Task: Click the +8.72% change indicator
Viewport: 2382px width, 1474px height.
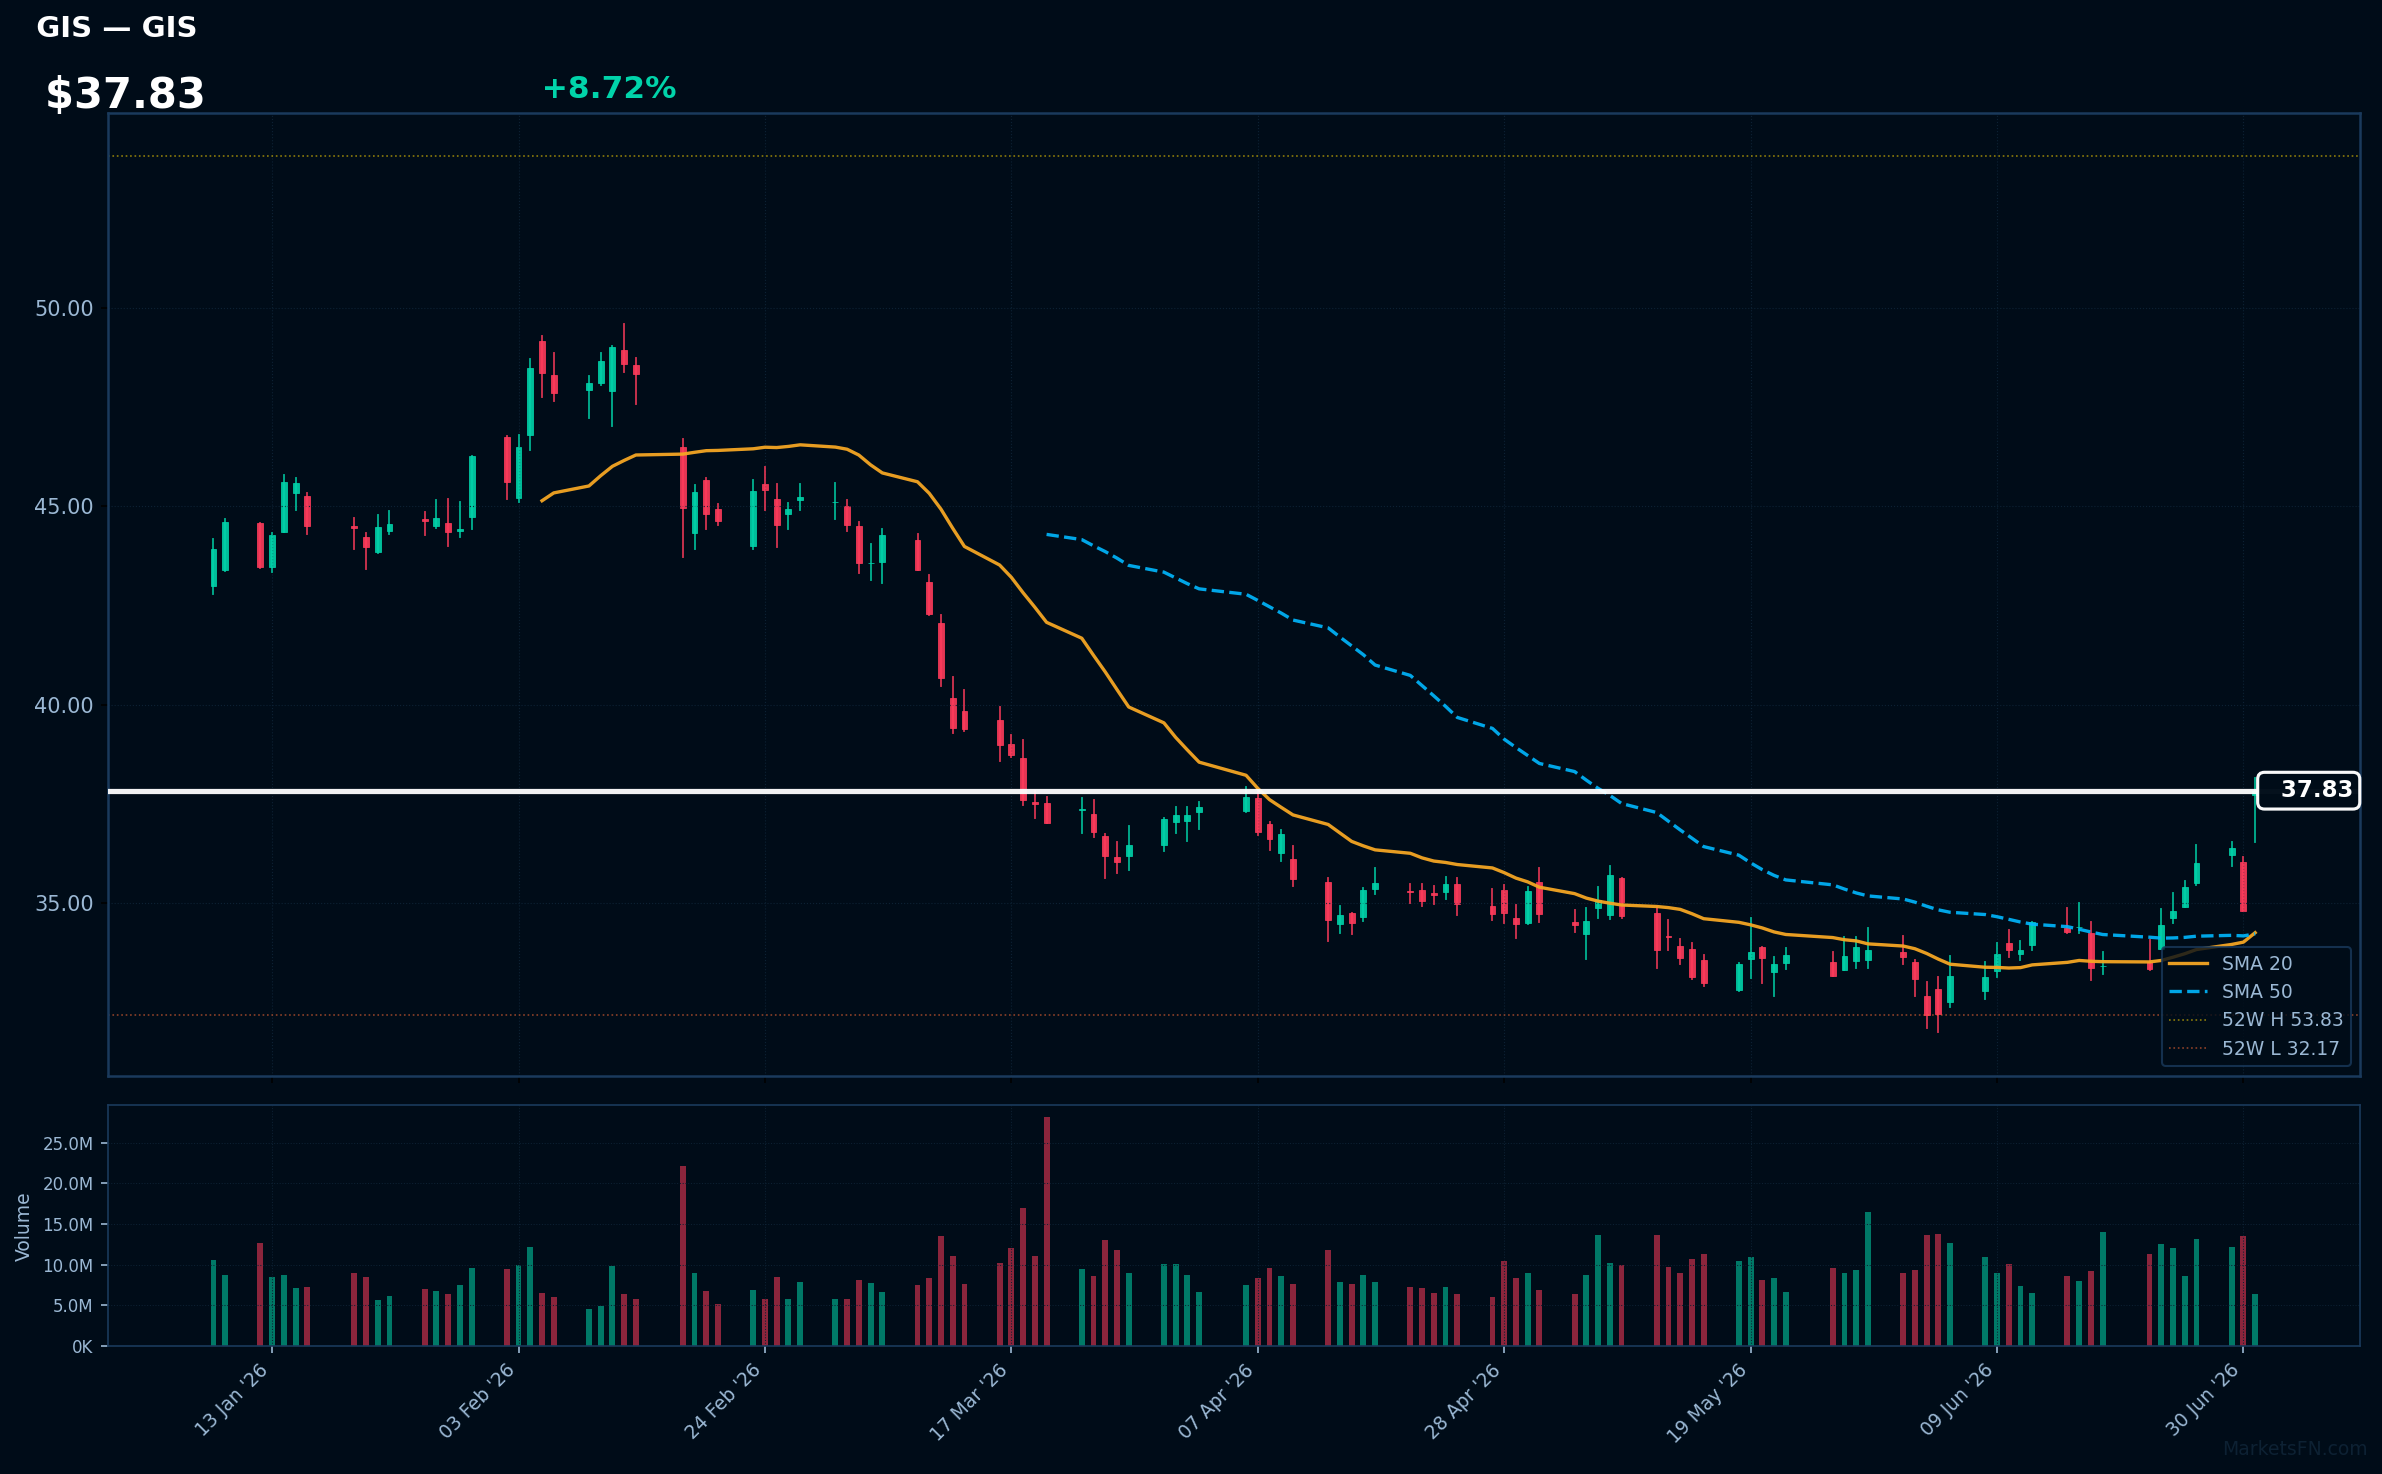Action: pyautogui.click(x=609, y=89)
